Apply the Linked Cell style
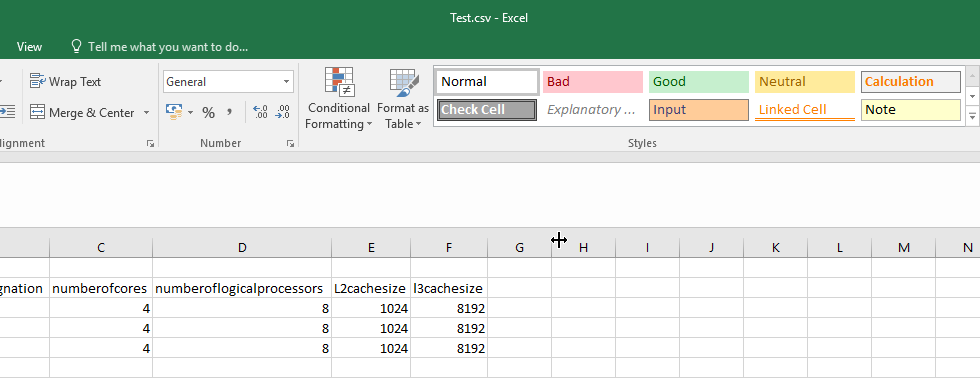 pos(805,110)
